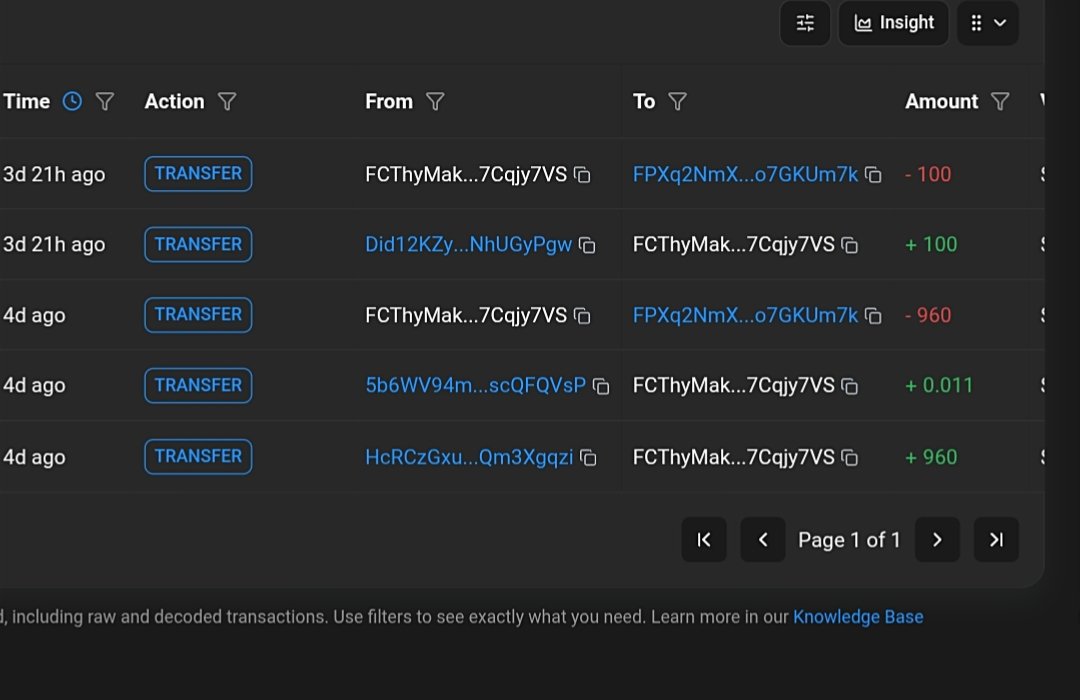This screenshot has height=700, width=1080.
Task: Click "4d ago" in the +960 row
Action: [x=34, y=457]
